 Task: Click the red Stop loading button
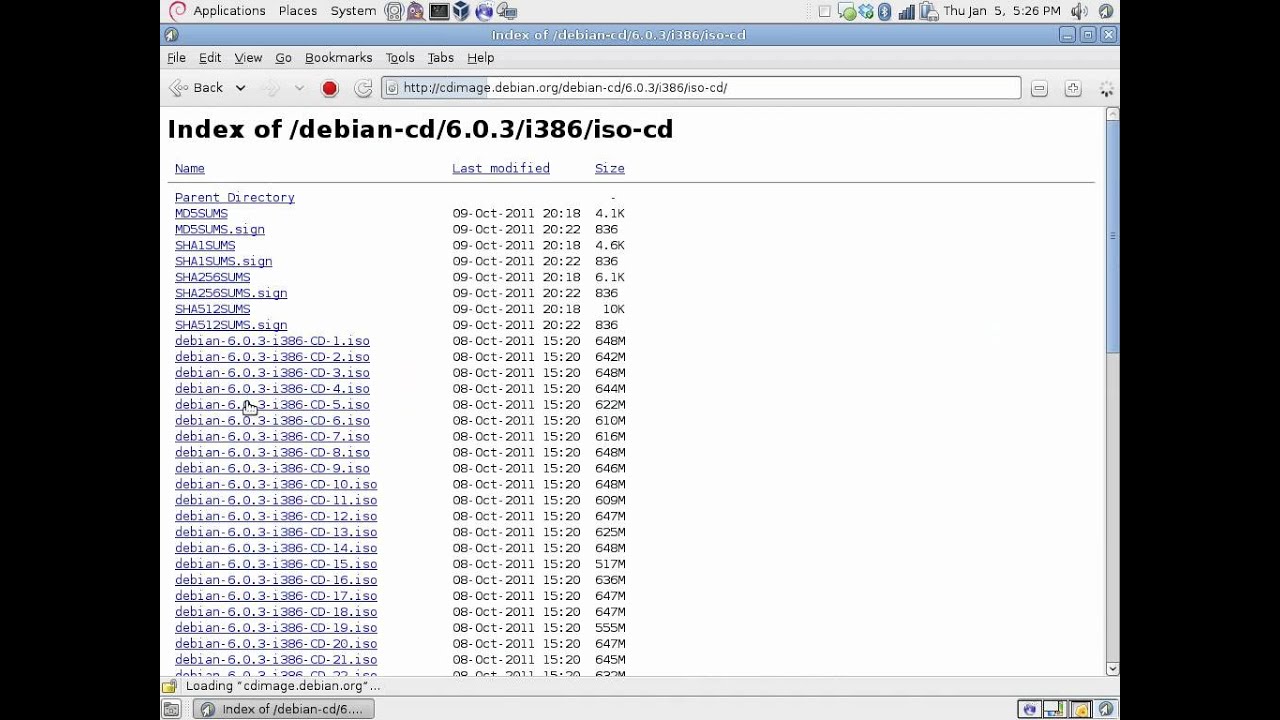[329, 88]
